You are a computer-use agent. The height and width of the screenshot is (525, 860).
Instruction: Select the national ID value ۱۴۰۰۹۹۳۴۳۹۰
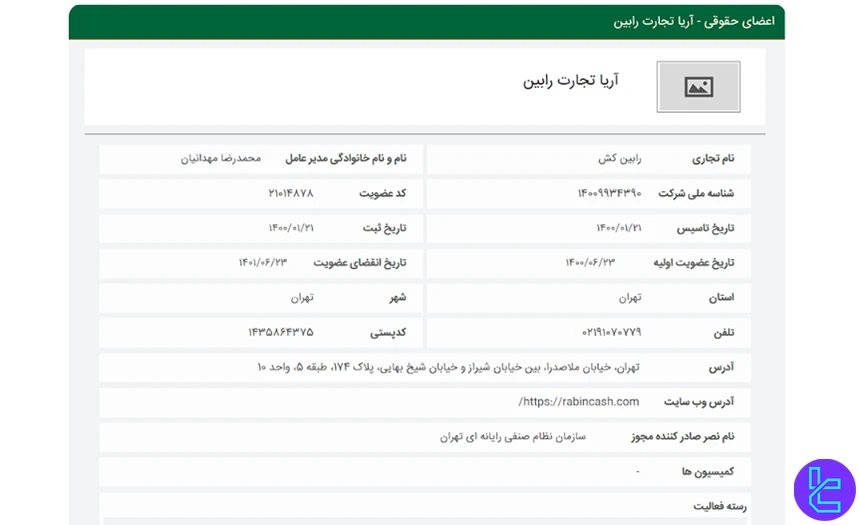pos(609,193)
